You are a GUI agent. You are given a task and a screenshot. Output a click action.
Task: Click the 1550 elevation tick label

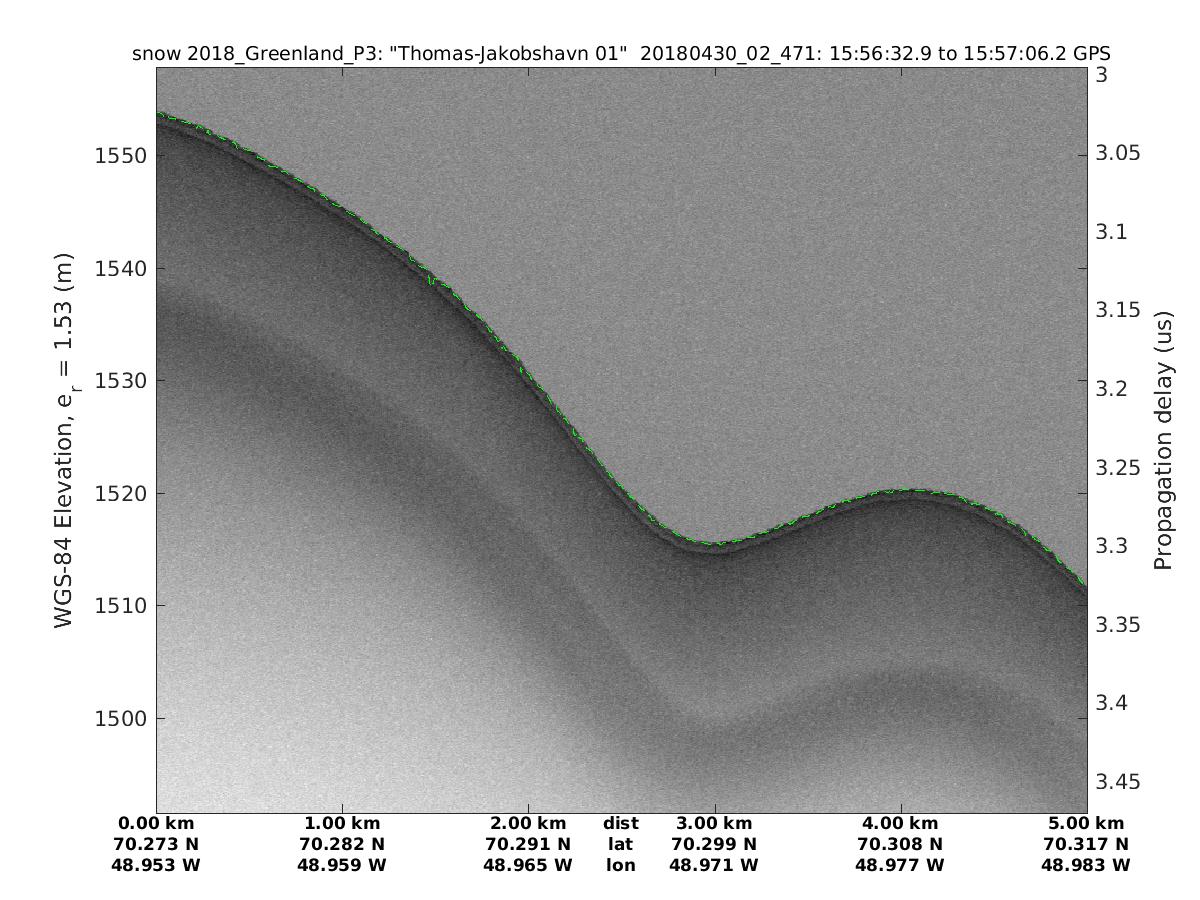pyautogui.click(x=120, y=156)
